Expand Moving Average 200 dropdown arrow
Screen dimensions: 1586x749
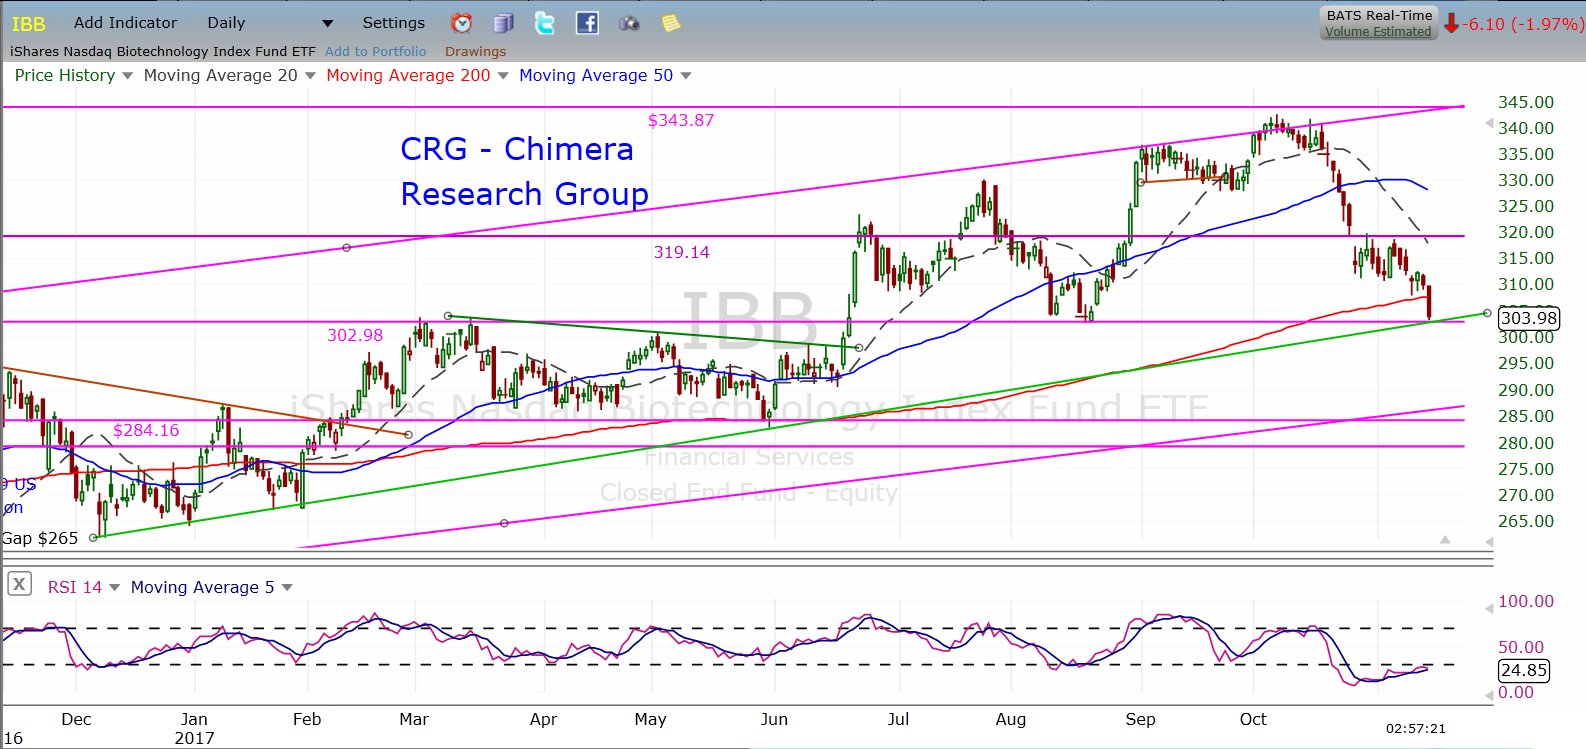pos(503,76)
